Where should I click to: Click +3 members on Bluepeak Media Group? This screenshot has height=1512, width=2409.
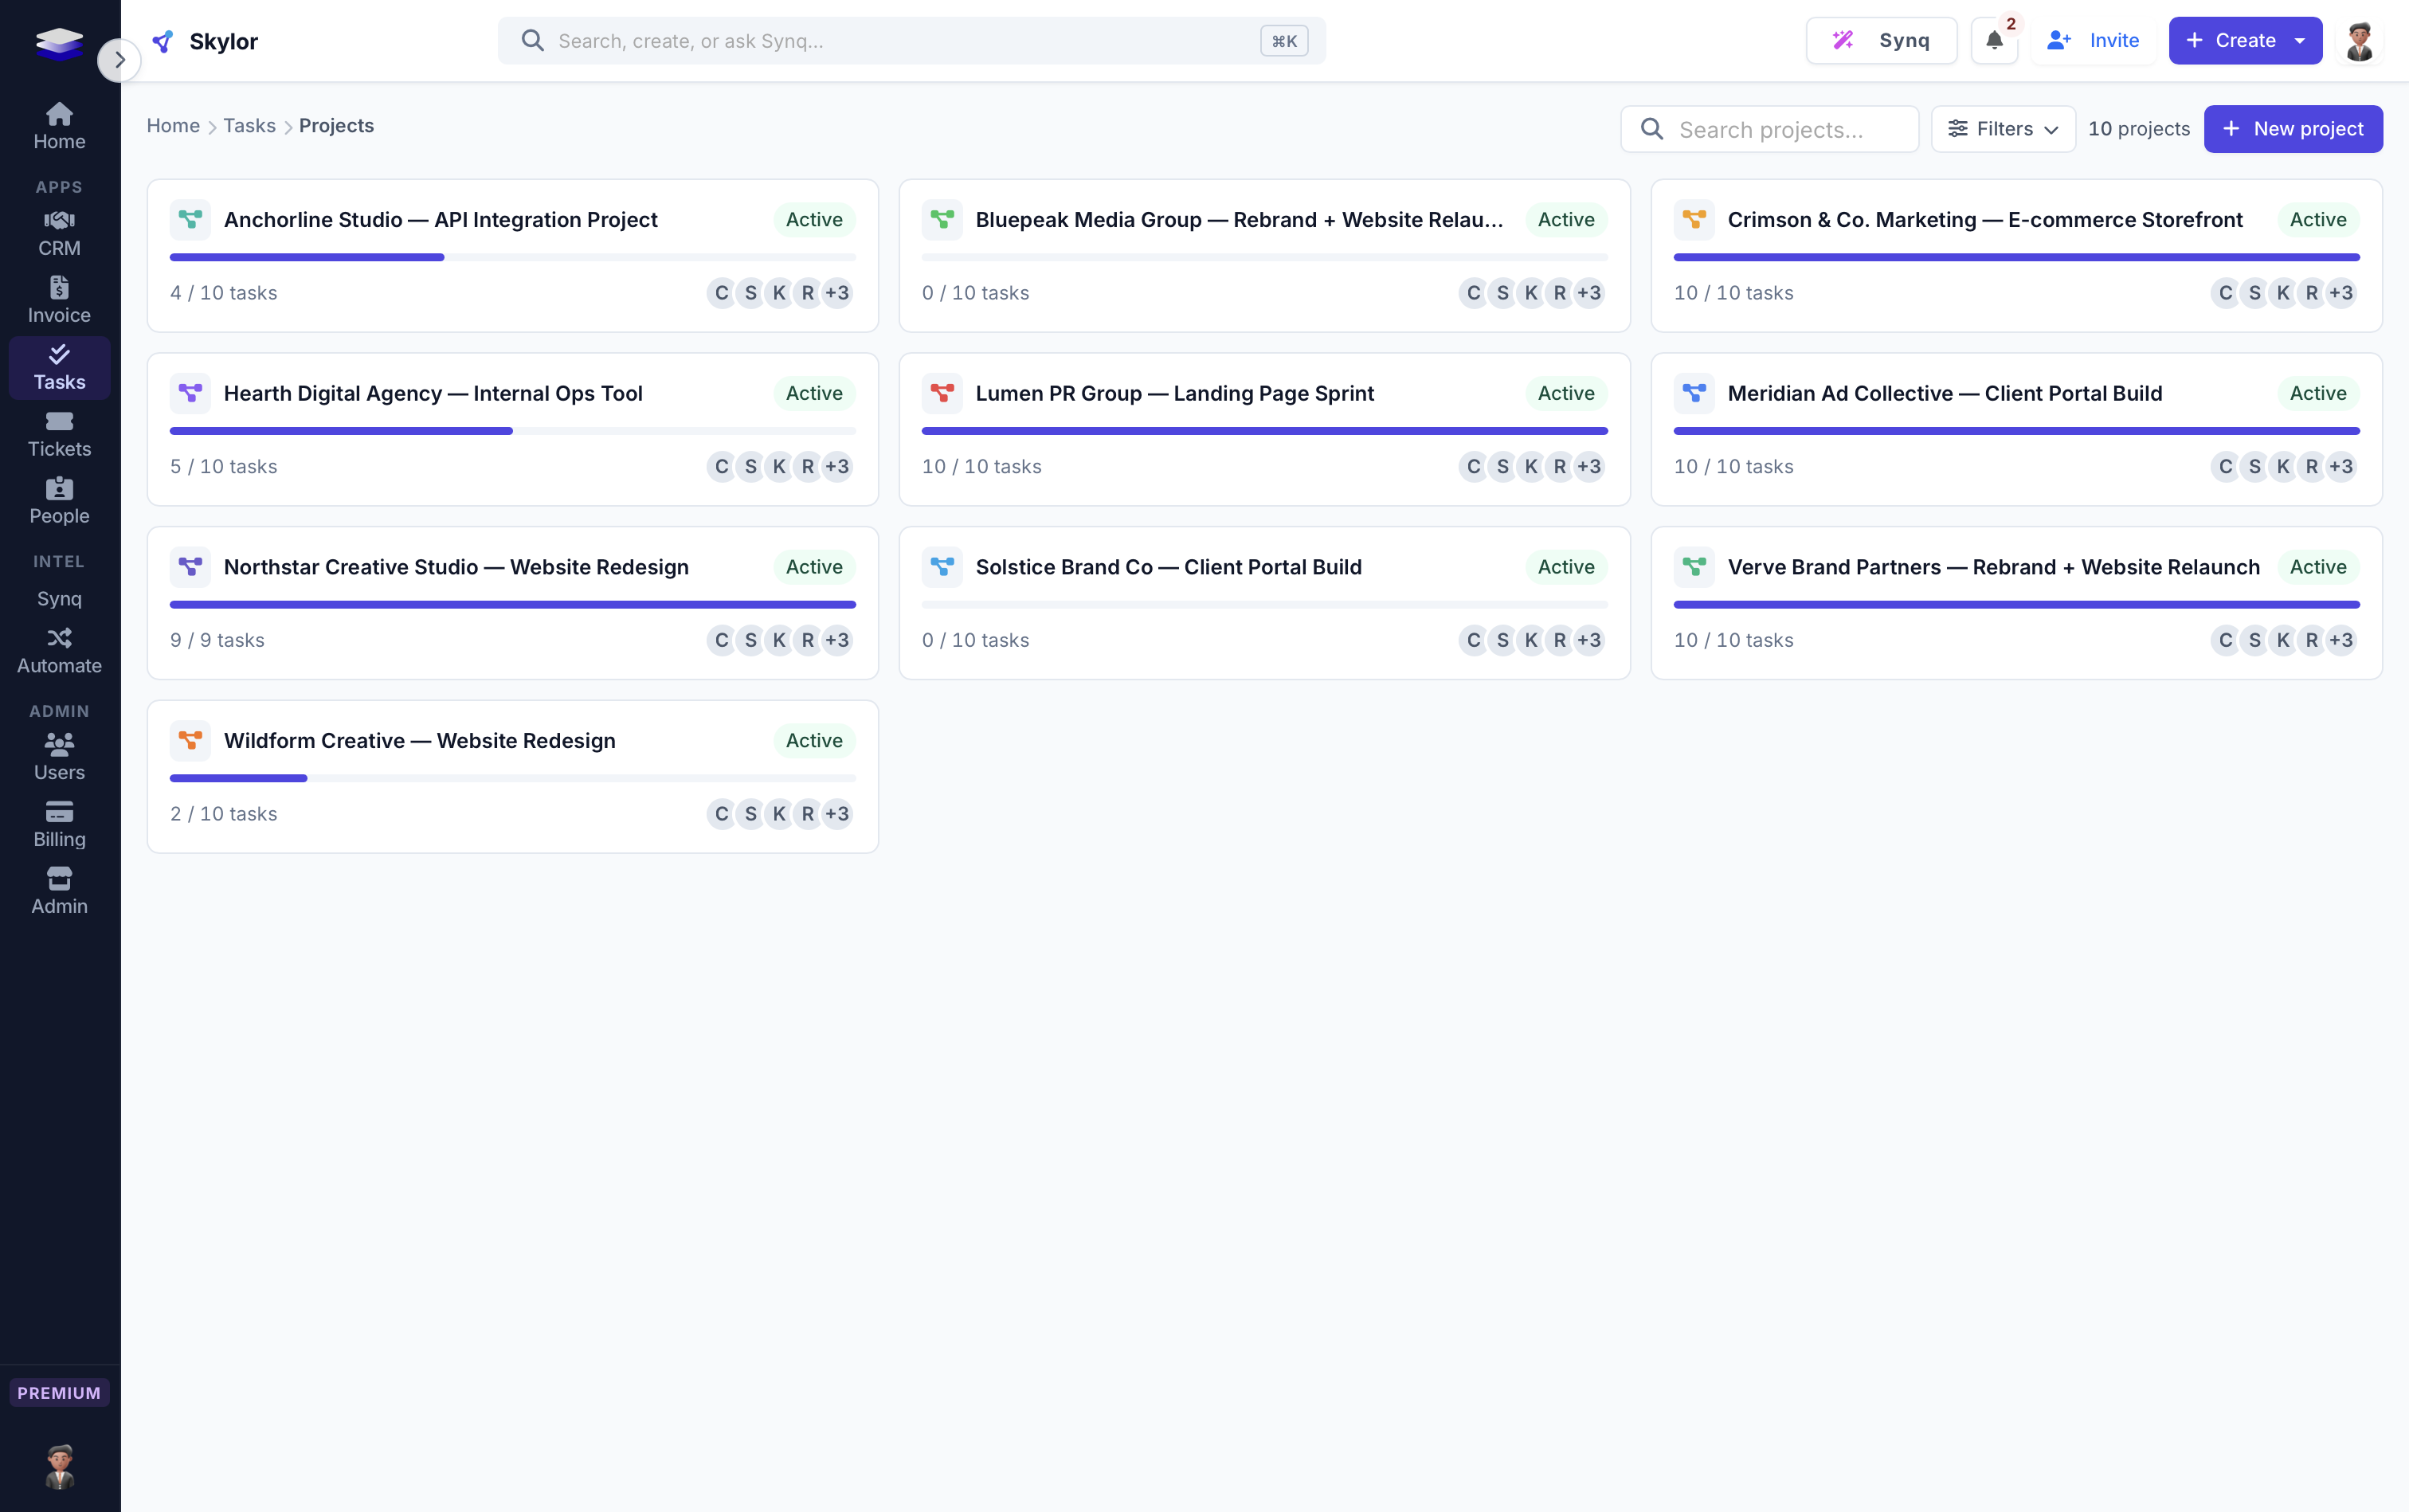1588,293
